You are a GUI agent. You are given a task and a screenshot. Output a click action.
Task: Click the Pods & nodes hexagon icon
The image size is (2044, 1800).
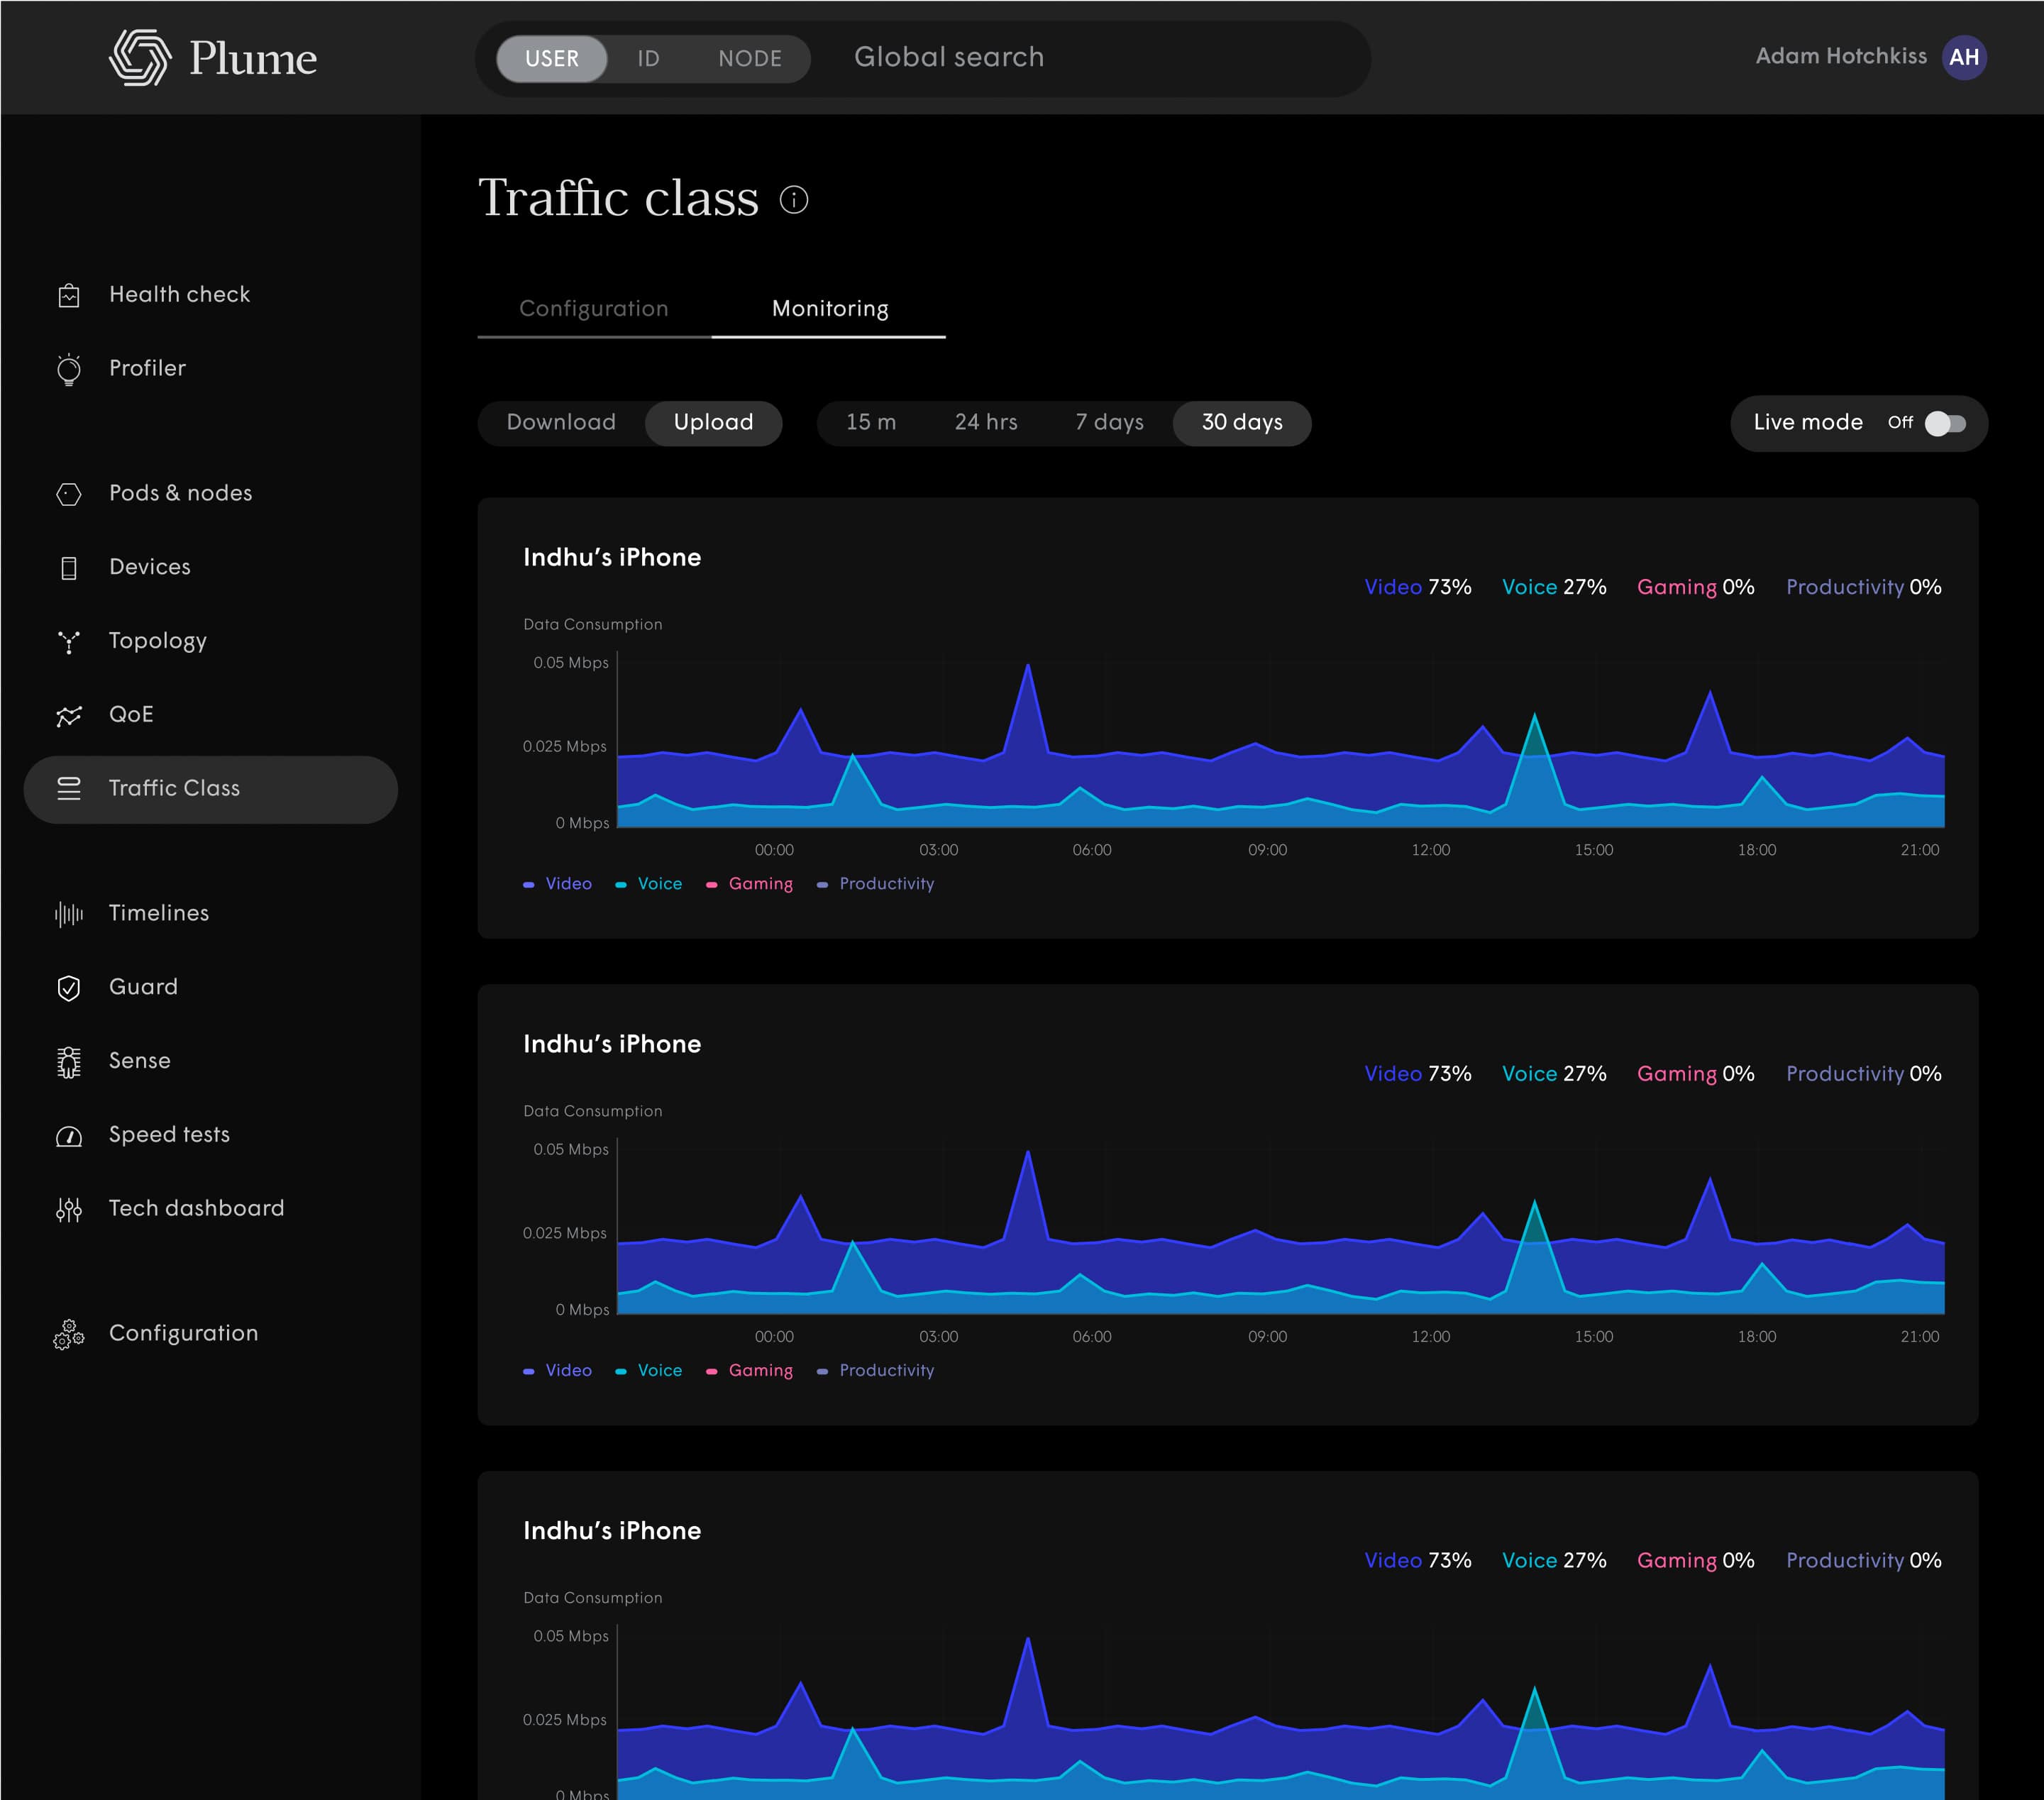pyautogui.click(x=69, y=494)
